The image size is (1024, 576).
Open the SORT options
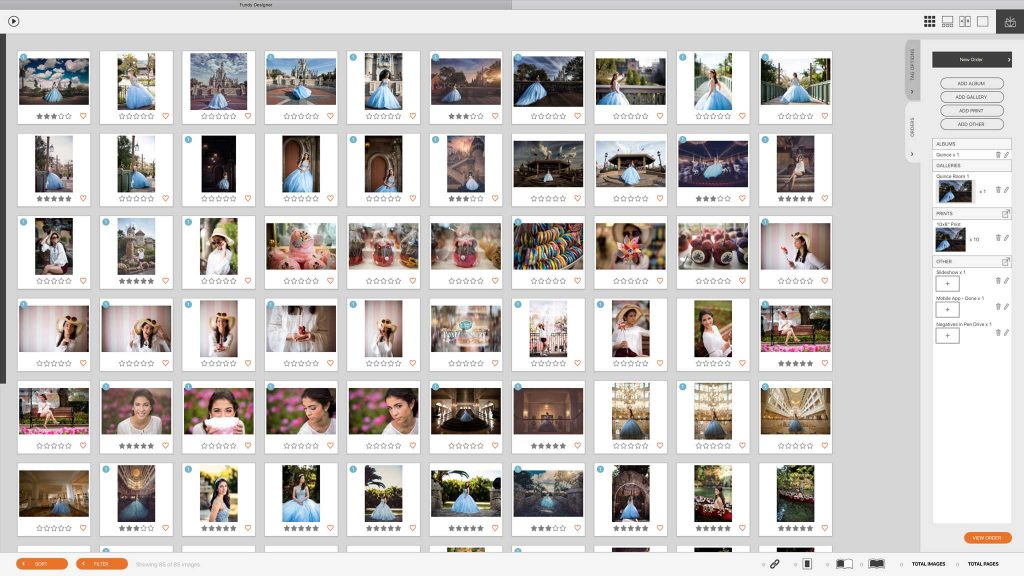[42, 564]
